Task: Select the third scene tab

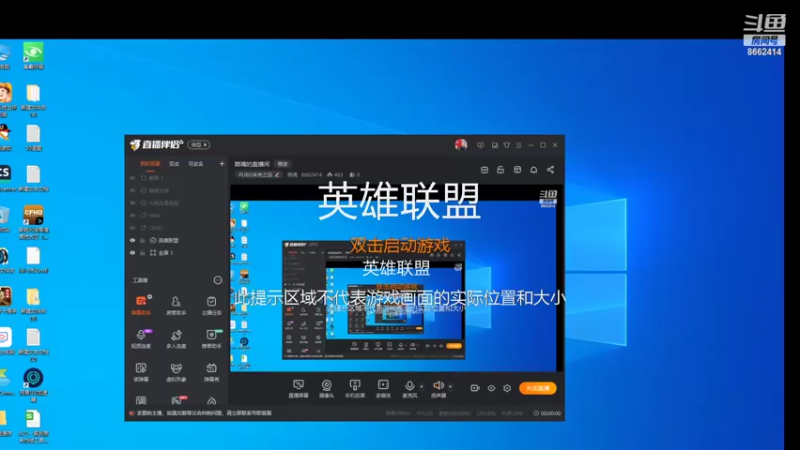Action: coord(196,164)
